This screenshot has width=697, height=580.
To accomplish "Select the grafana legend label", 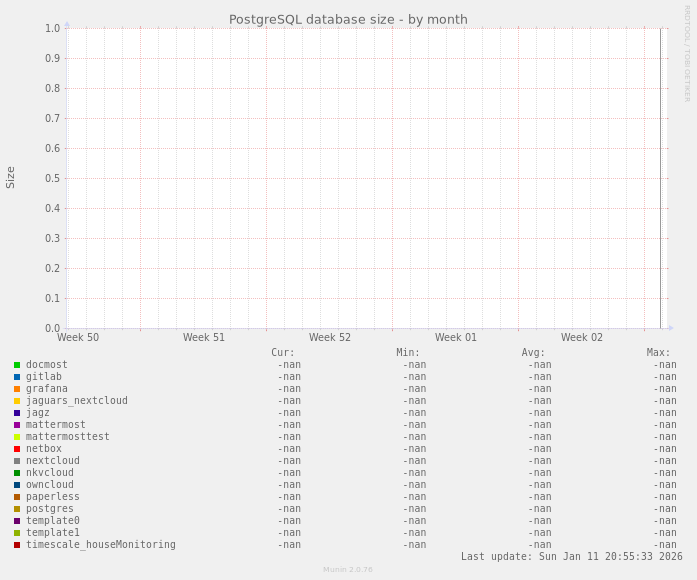I will pyautogui.click(x=47, y=388).
